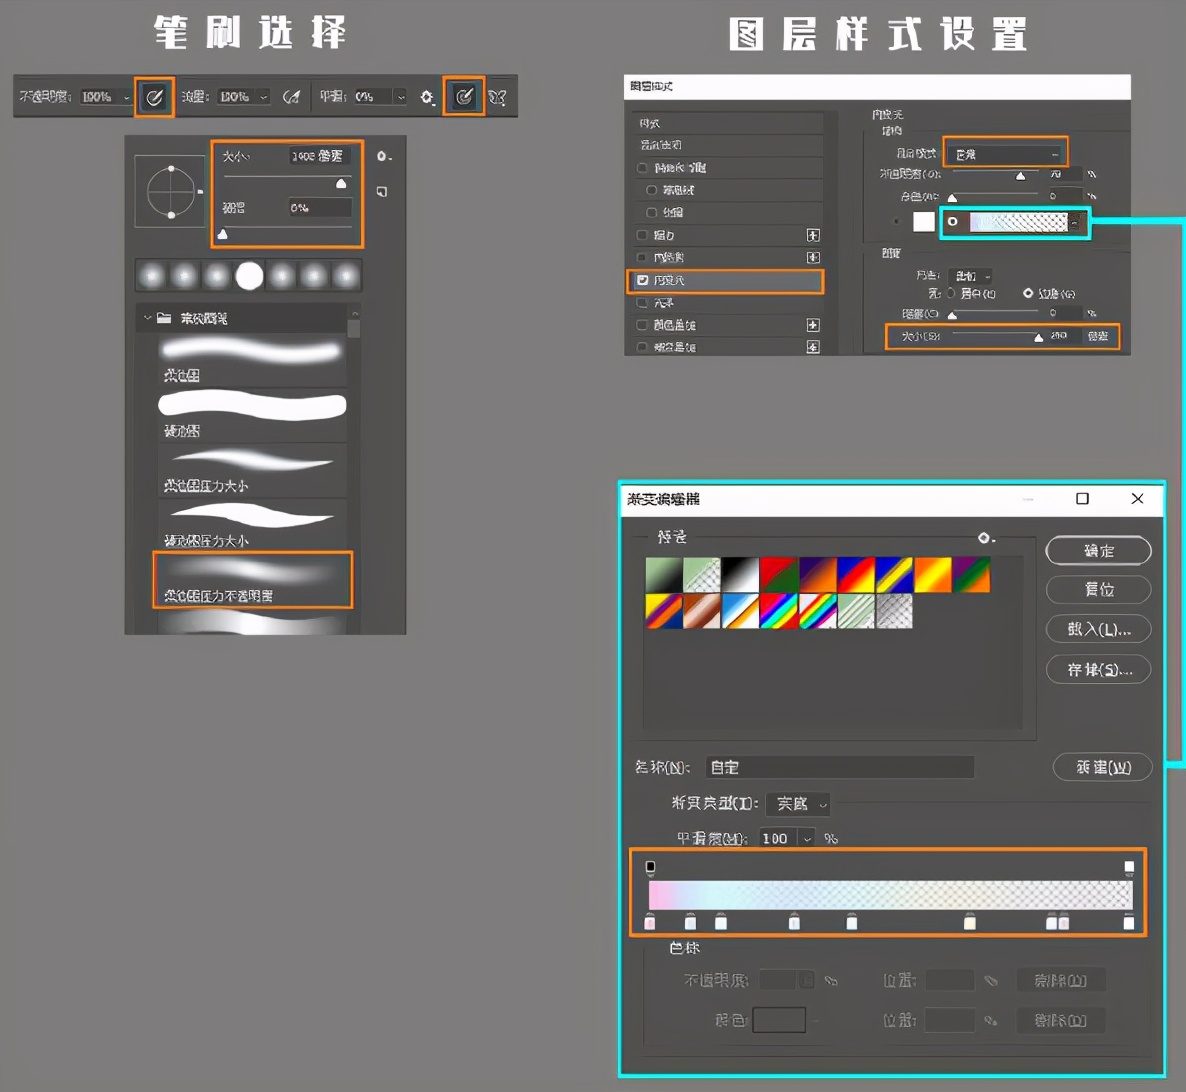The width and height of the screenshot is (1186, 1092).
Task: Click create new brush preset icon
Action: coord(382,191)
